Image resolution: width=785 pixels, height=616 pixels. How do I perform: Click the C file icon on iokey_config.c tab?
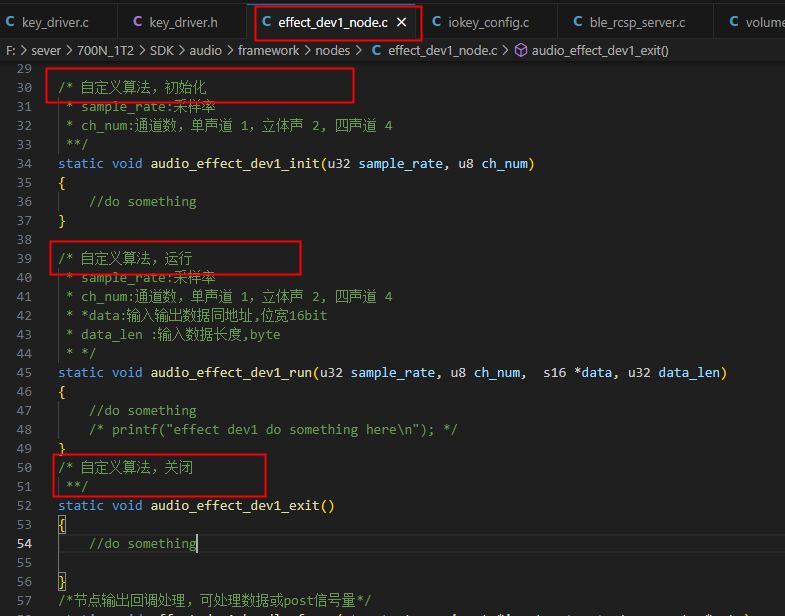437,22
